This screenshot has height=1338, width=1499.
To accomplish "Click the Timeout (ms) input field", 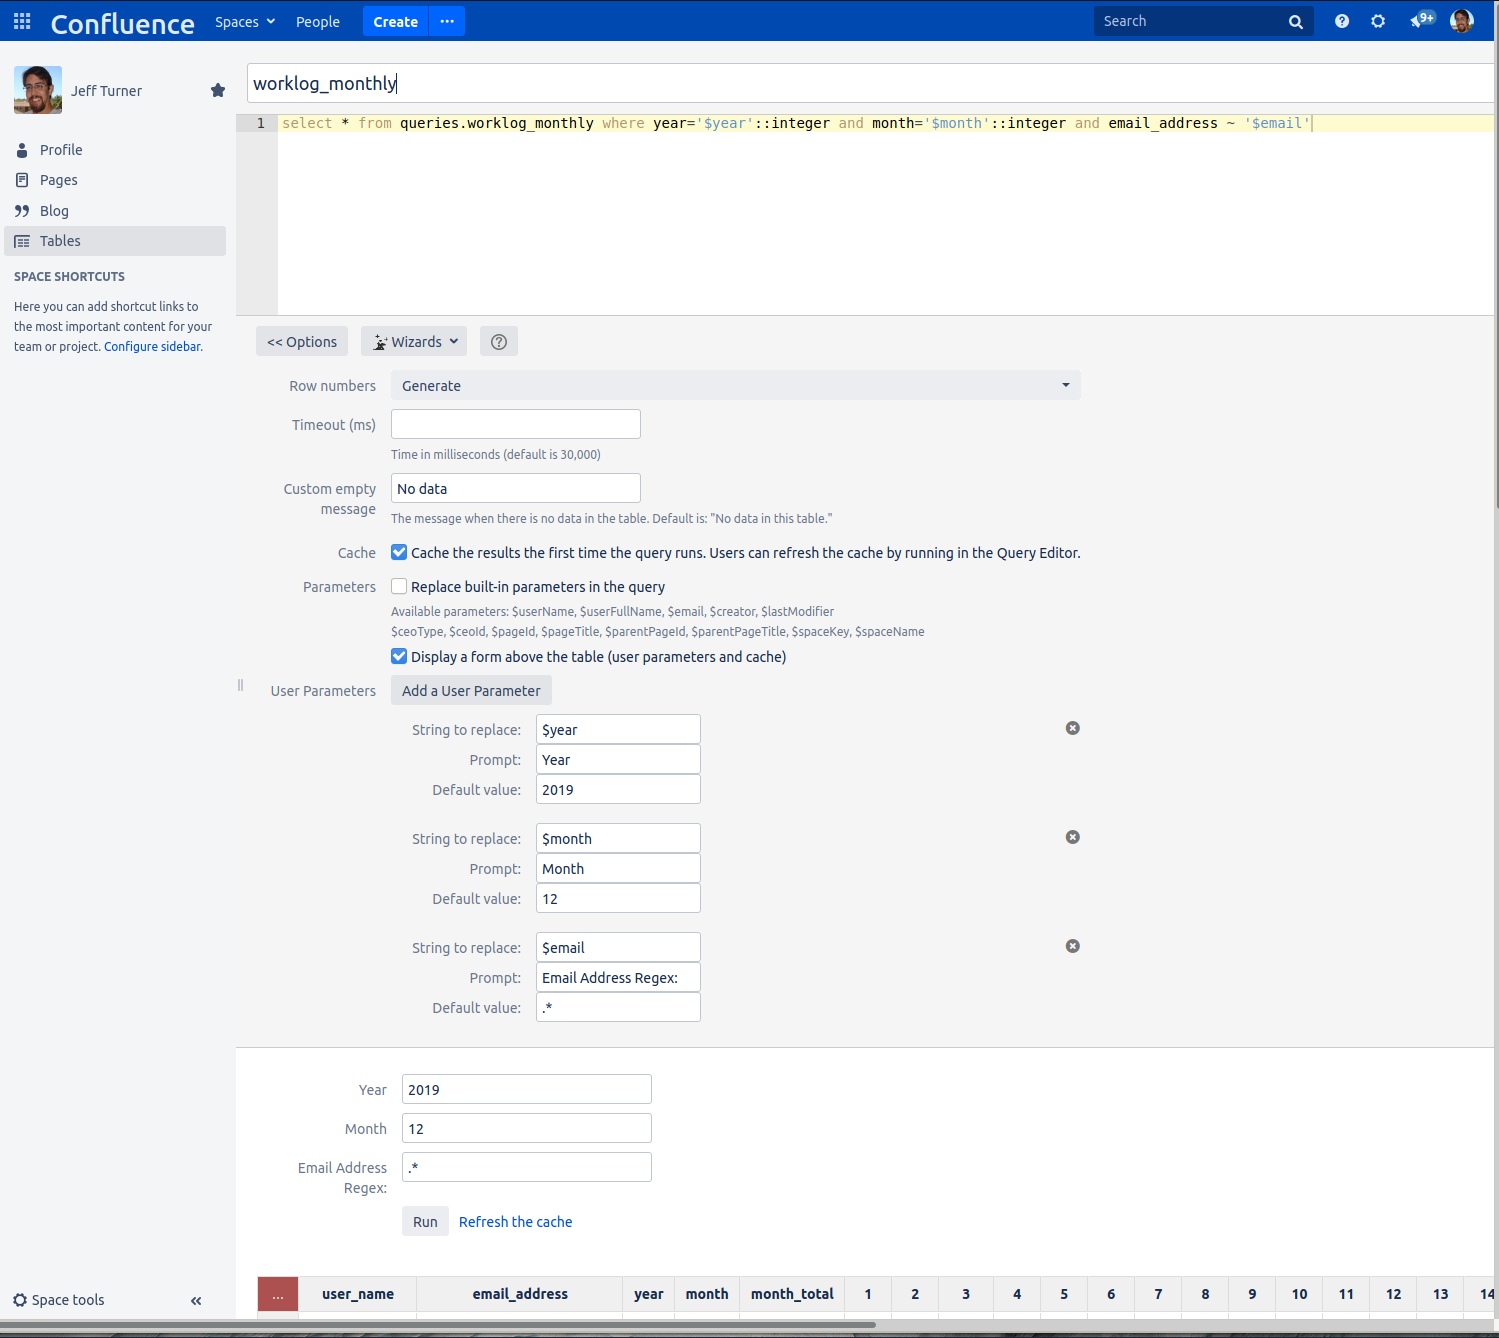I will click(515, 424).
